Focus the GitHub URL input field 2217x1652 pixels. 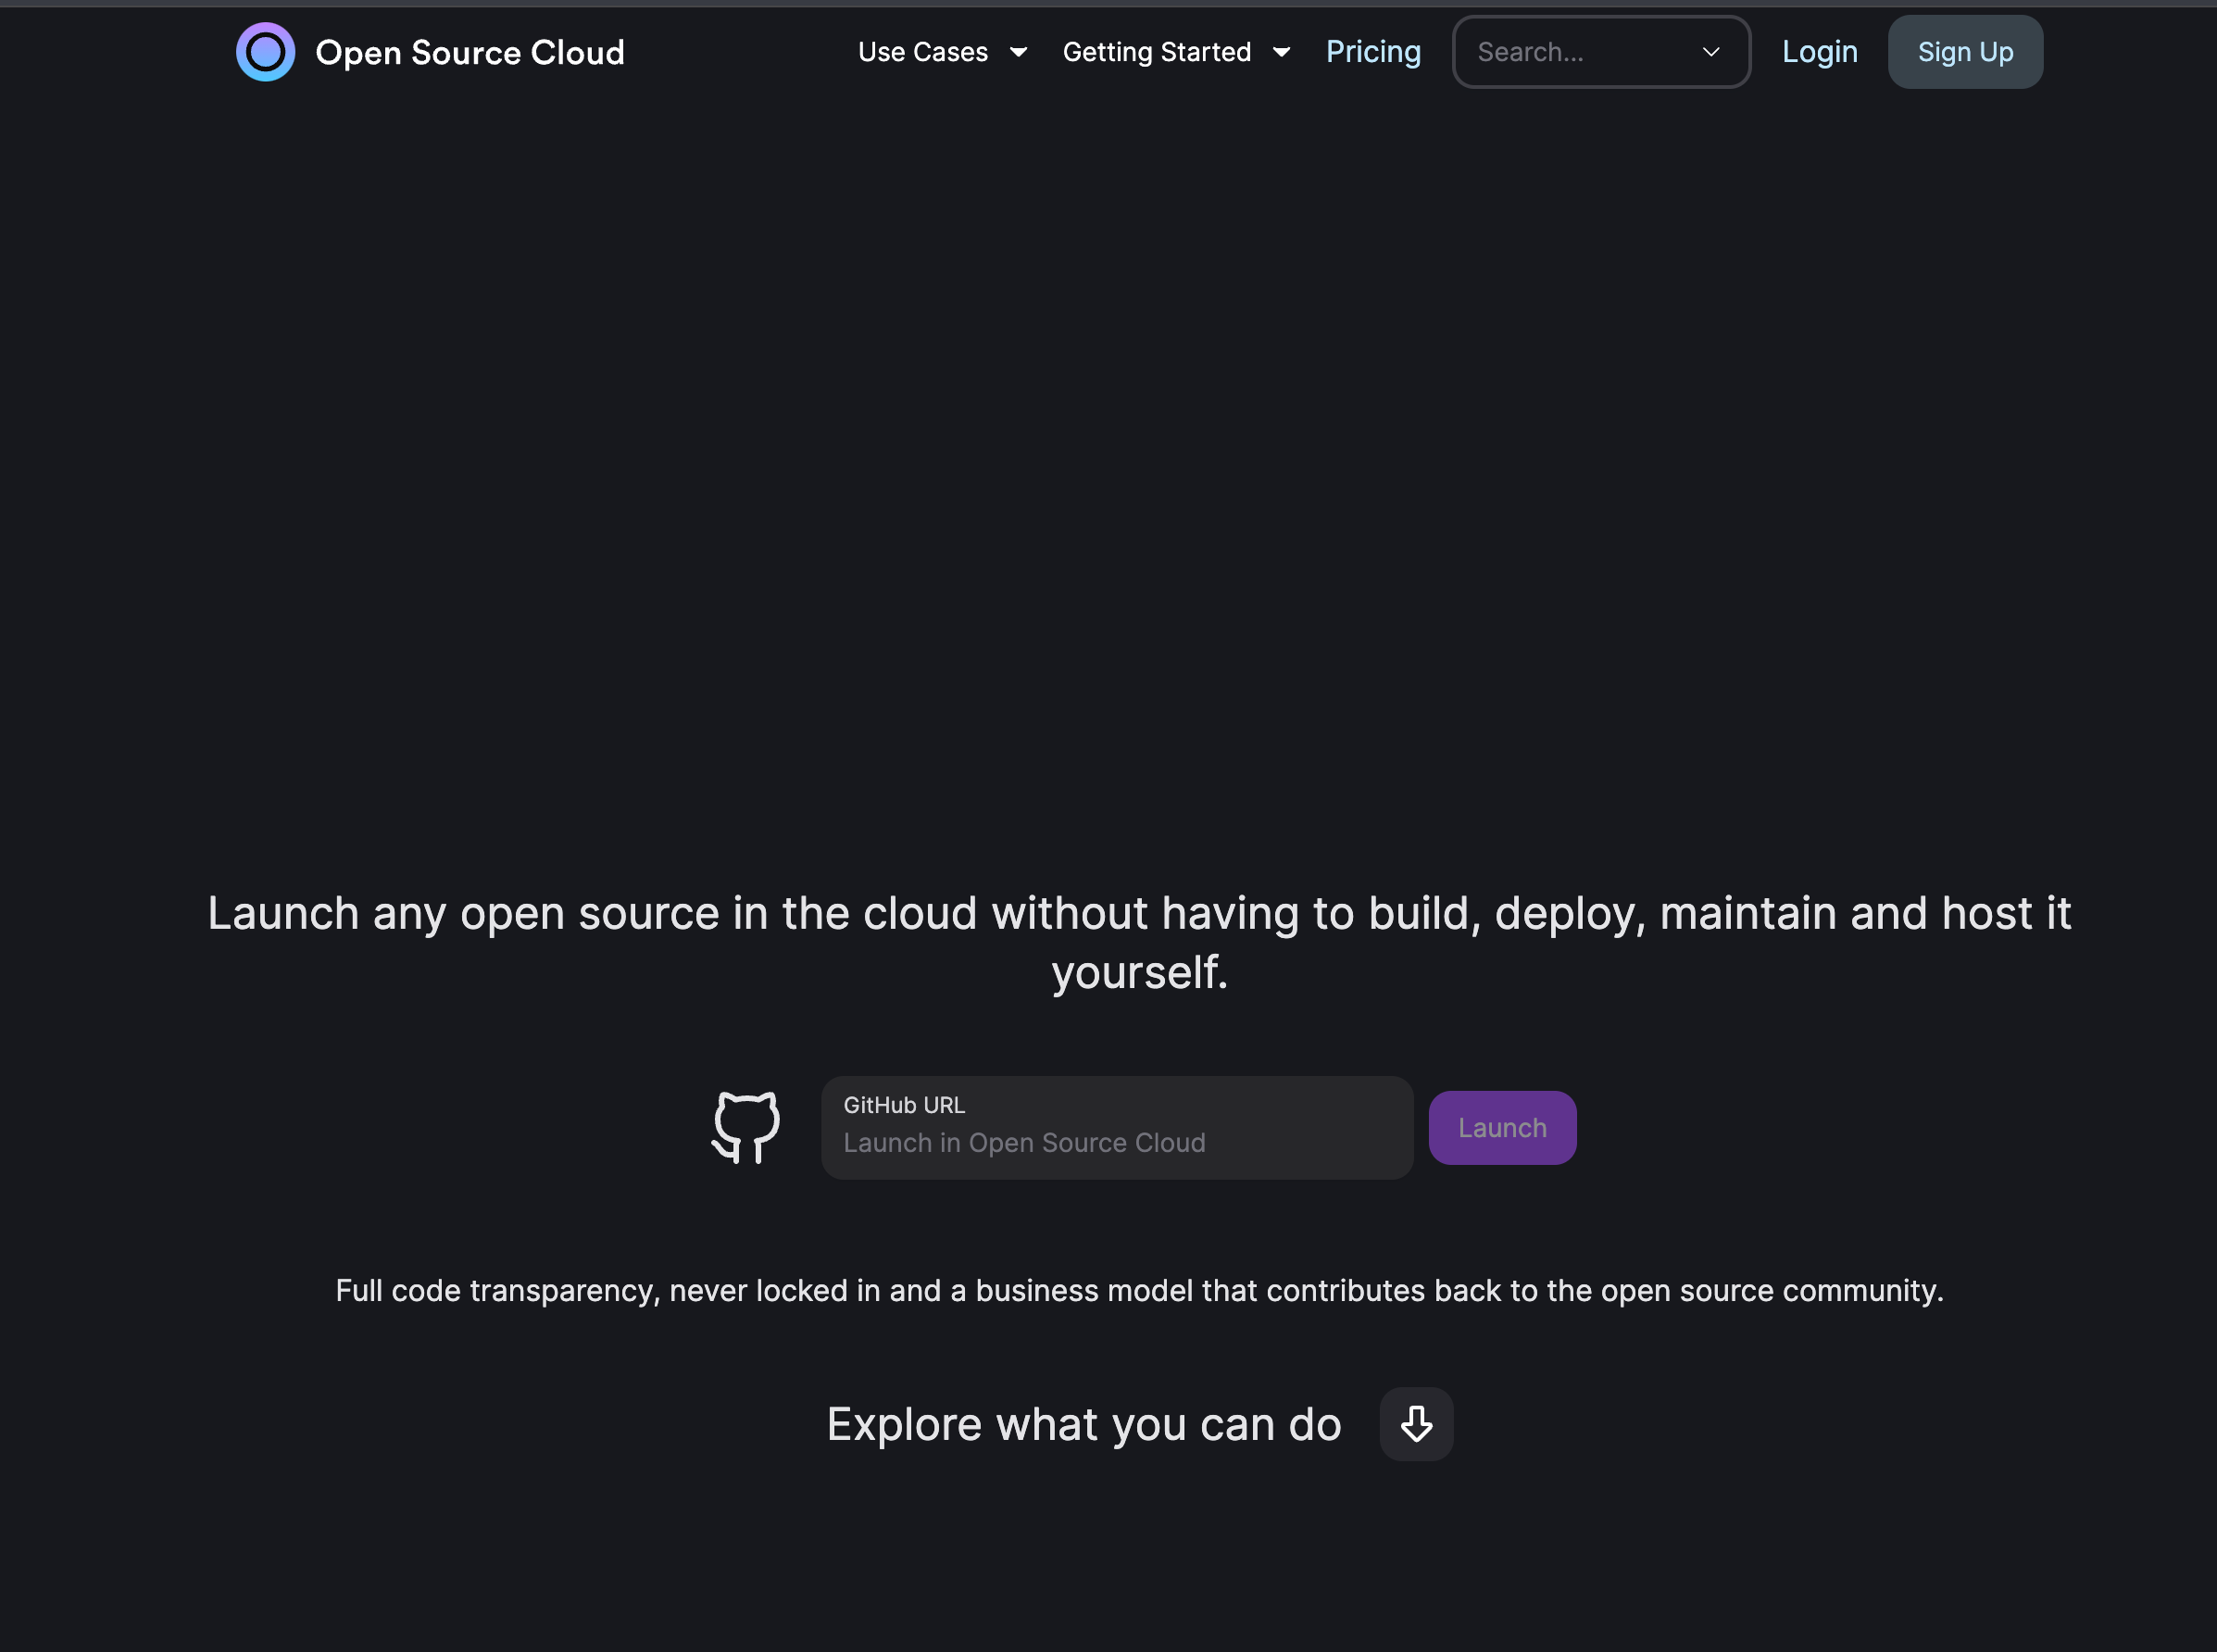click(1117, 1128)
